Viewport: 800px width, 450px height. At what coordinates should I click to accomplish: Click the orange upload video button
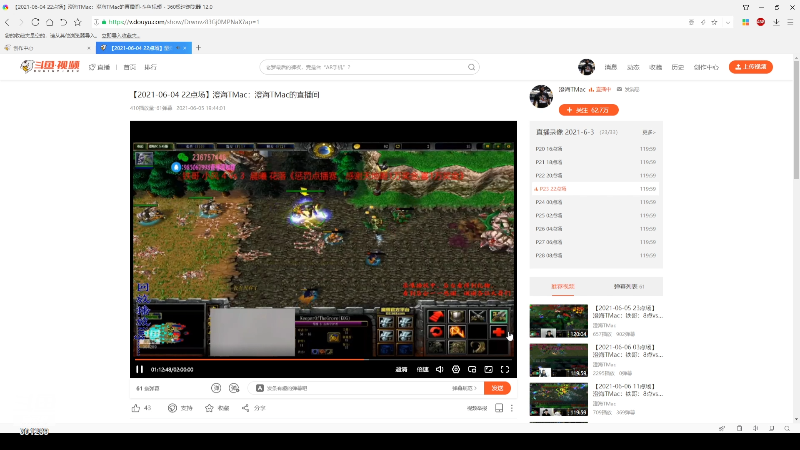click(x=751, y=67)
